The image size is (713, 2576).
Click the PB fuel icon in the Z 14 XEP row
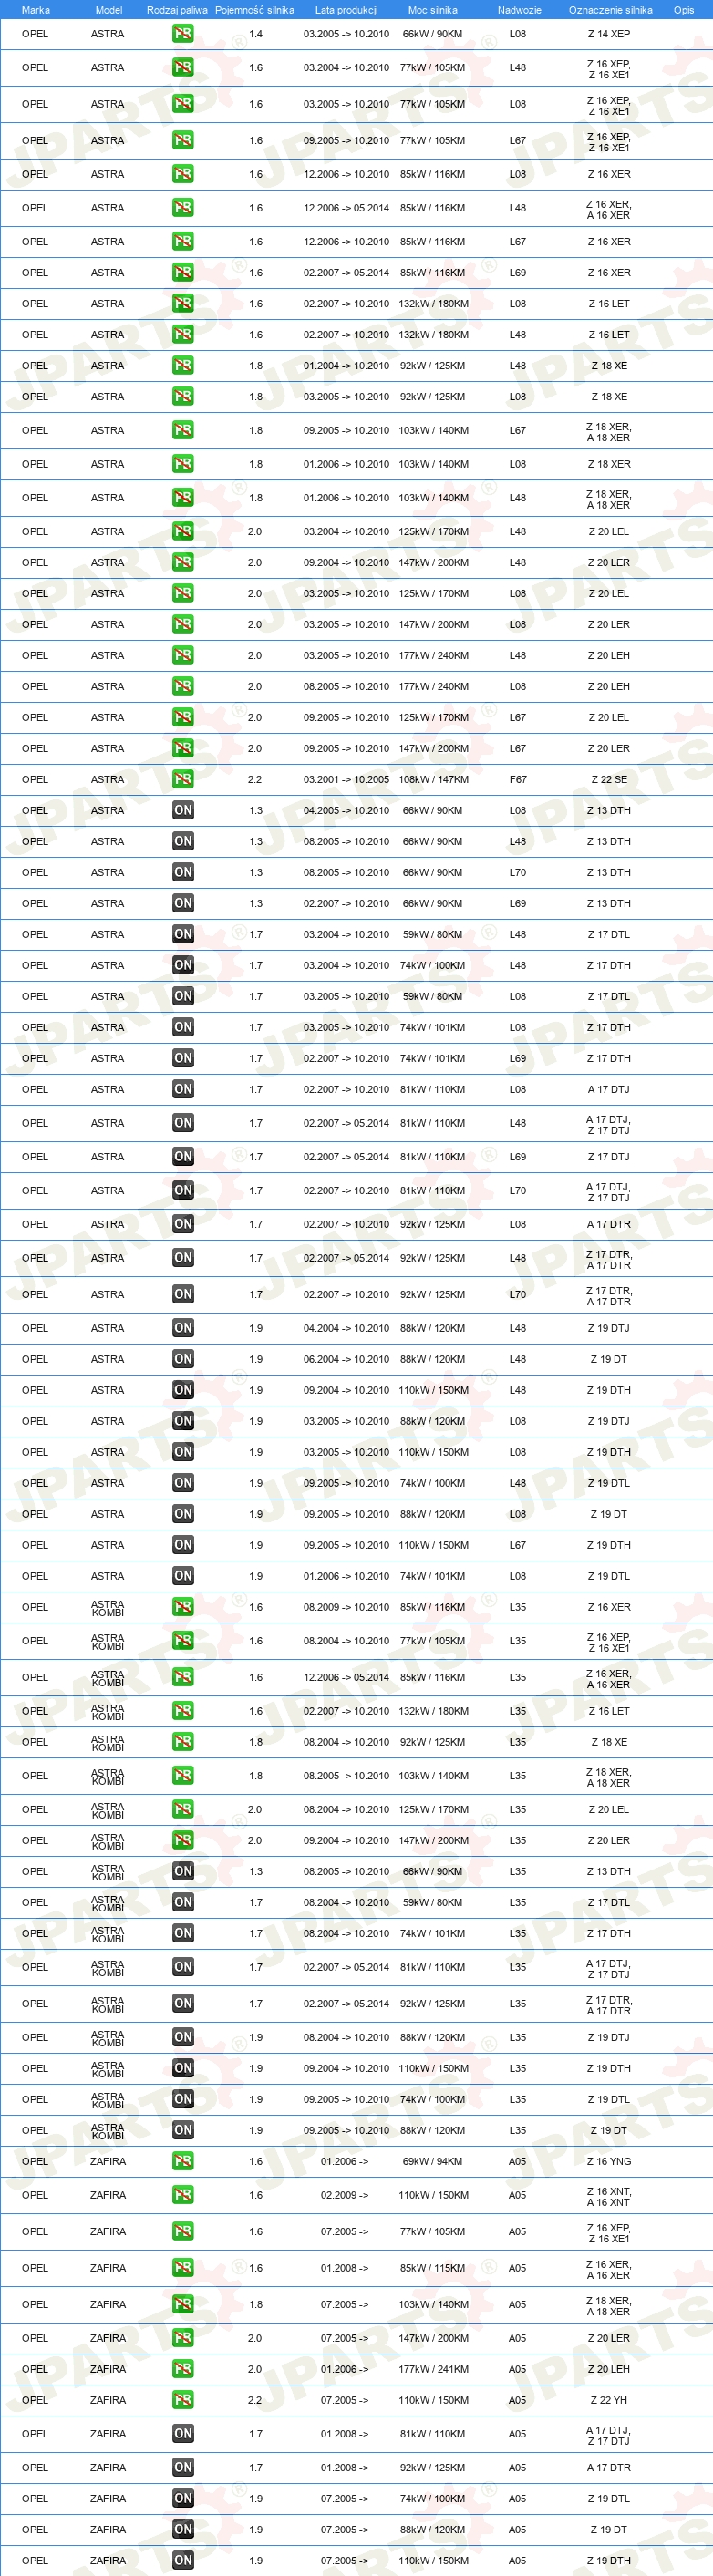(183, 34)
